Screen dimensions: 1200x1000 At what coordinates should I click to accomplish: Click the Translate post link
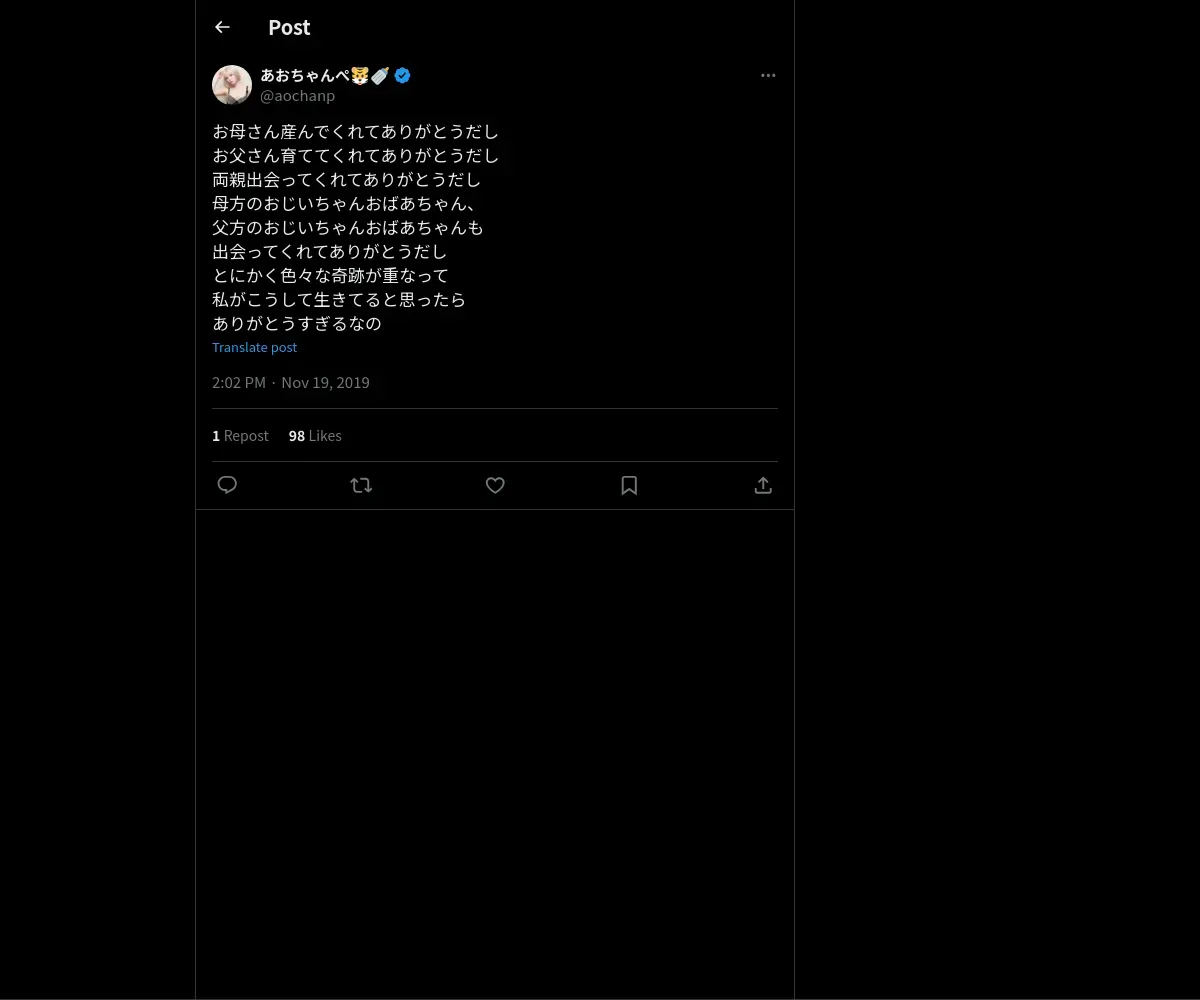[x=254, y=347]
